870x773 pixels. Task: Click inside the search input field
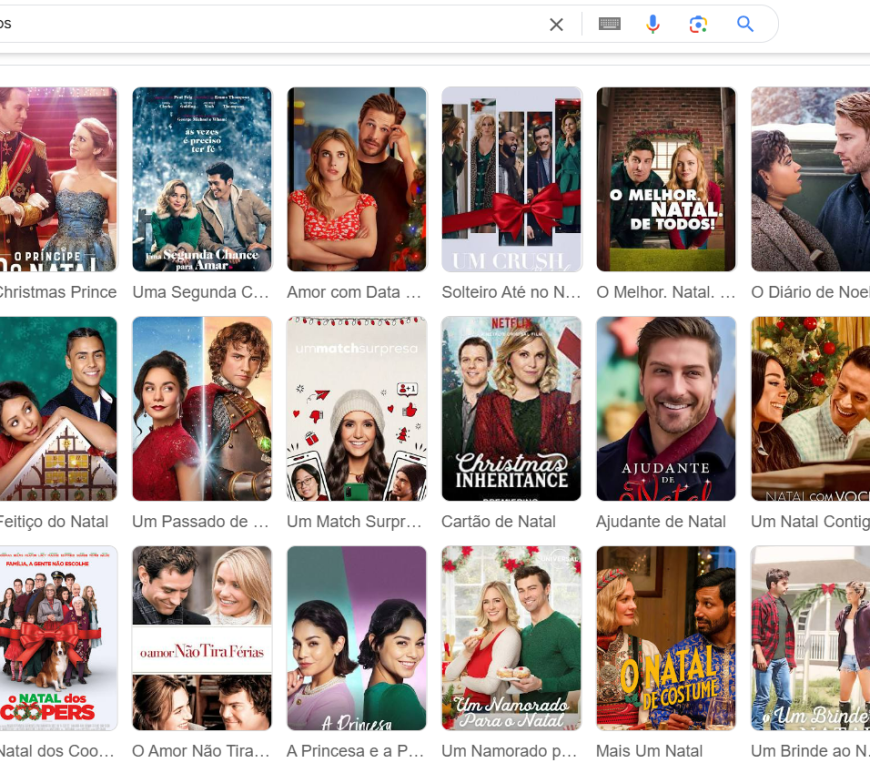(270, 25)
